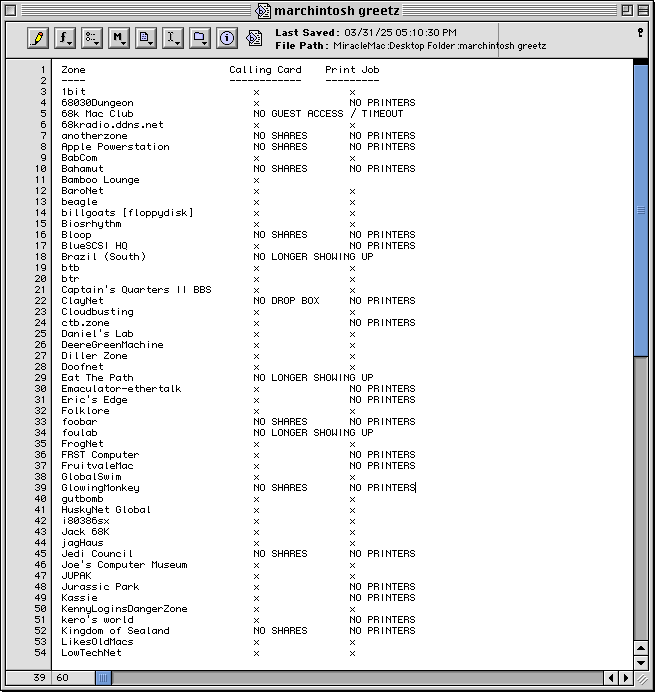Click 'HuskyNet Global' text

(x=106, y=510)
